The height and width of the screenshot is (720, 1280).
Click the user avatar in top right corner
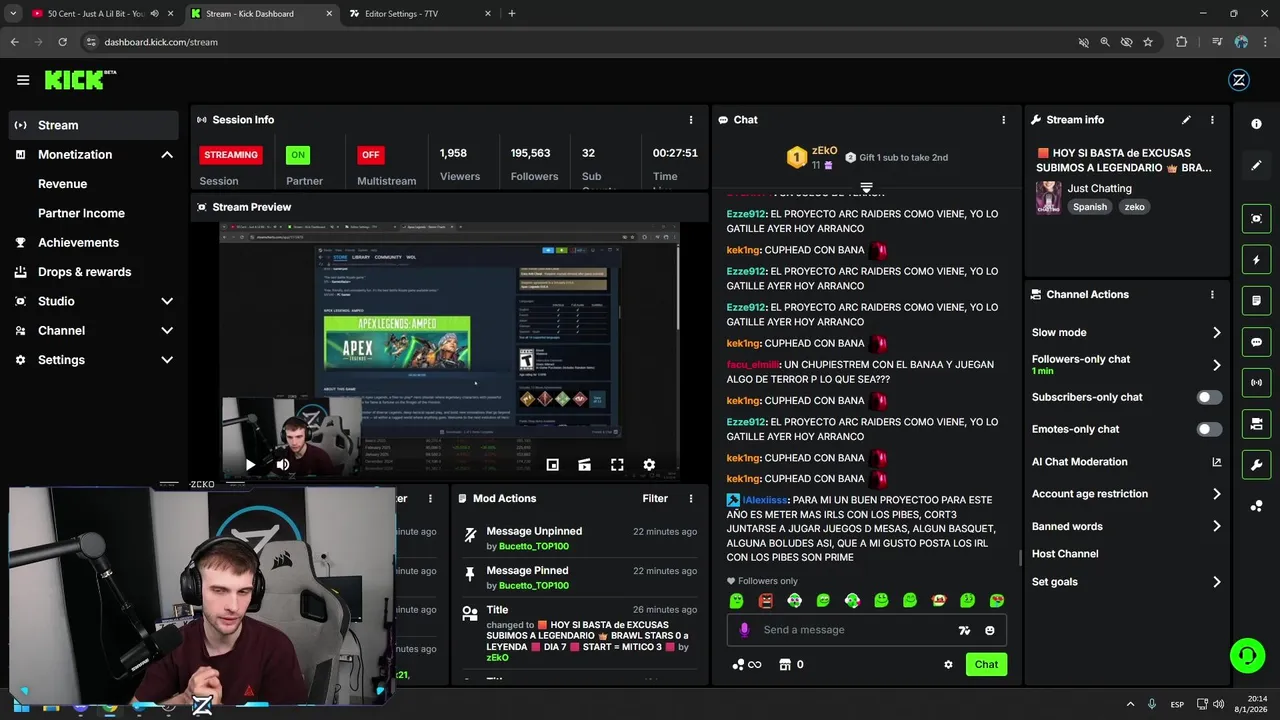pos(1238,80)
